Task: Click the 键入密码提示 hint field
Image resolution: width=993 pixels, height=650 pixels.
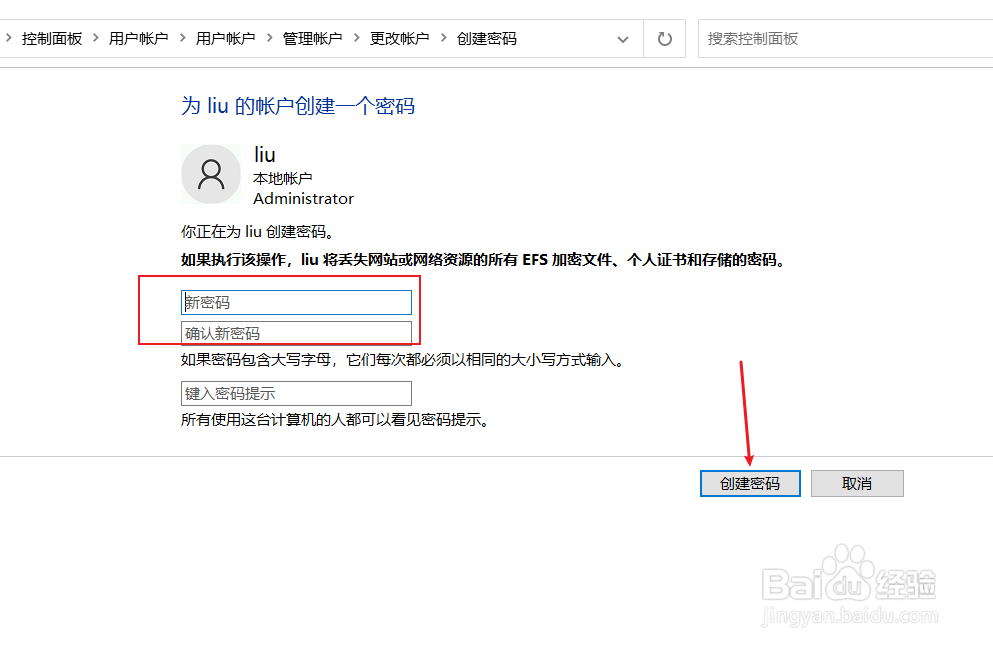Action: tap(296, 393)
